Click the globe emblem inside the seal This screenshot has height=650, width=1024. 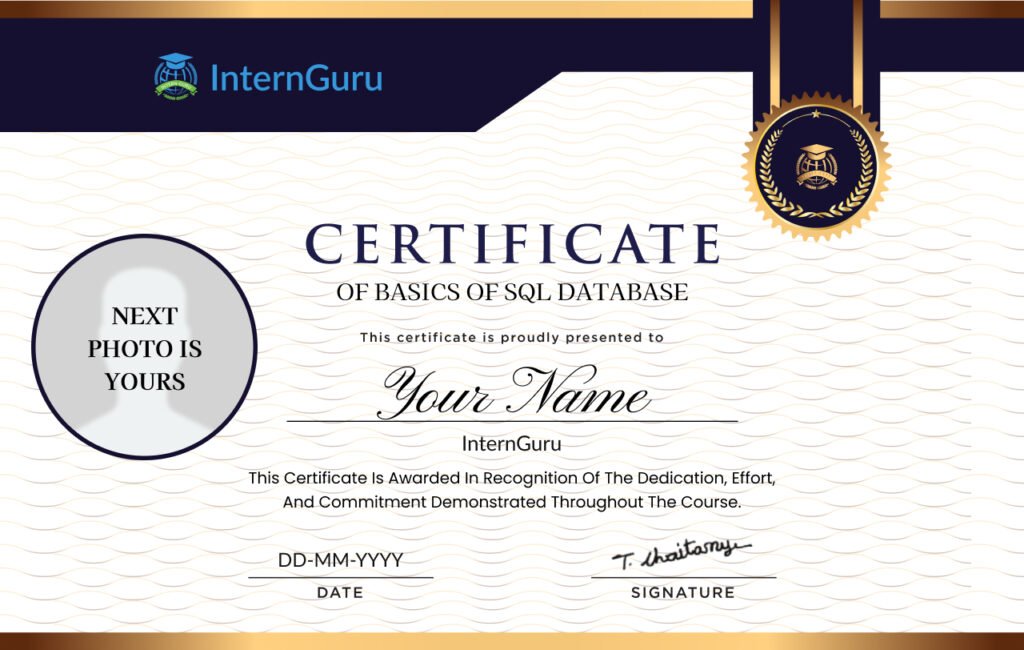pos(818,170)
